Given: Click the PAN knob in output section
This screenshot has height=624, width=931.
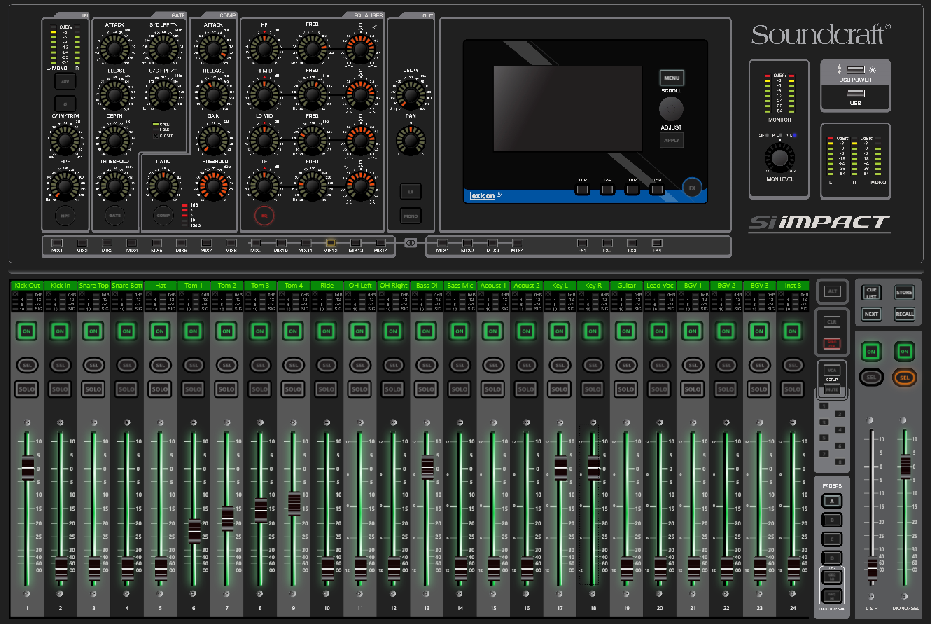Looking at the screenshot, I should [410, 141].
